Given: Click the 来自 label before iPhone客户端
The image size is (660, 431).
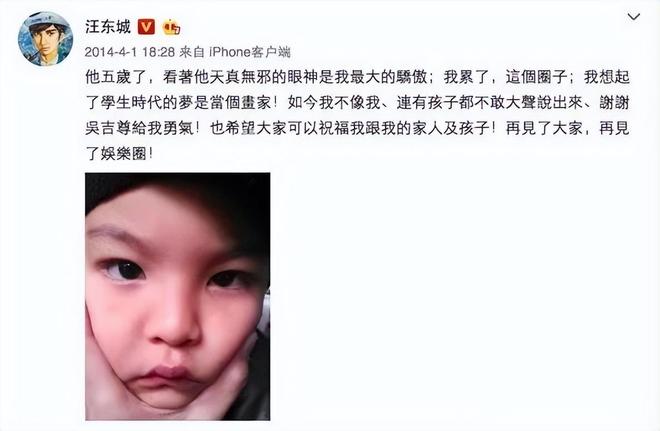Looking at the screenshot, I should (192, 52).
